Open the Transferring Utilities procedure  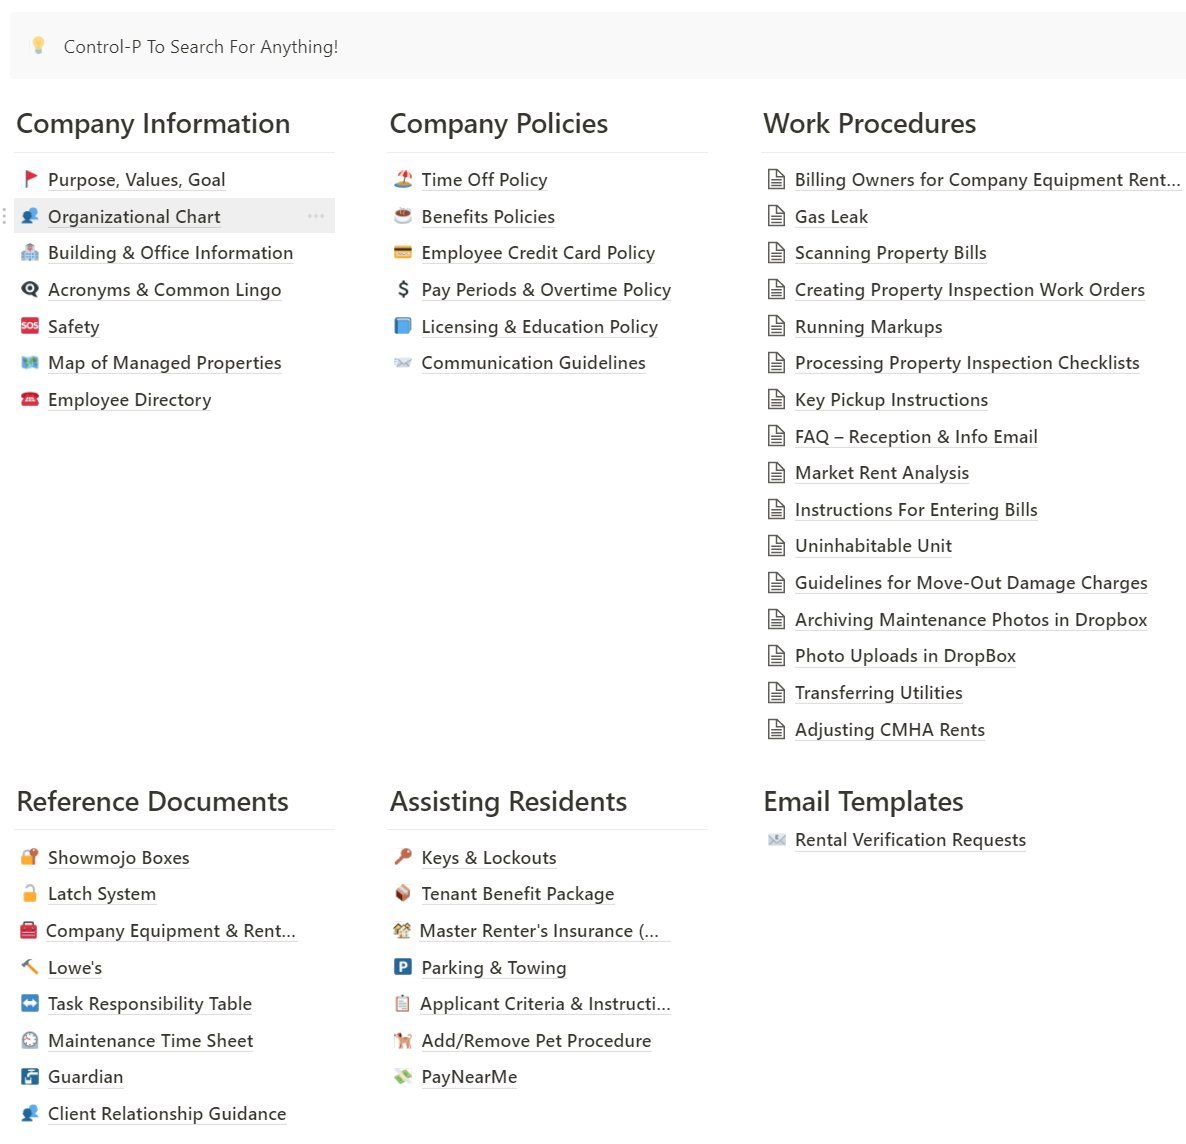click(x=879, y=692)
